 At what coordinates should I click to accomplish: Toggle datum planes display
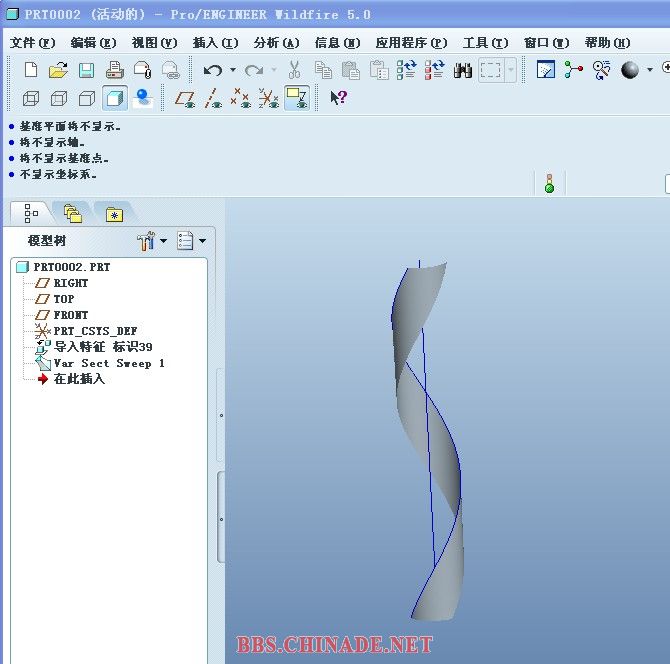(185, 98)
